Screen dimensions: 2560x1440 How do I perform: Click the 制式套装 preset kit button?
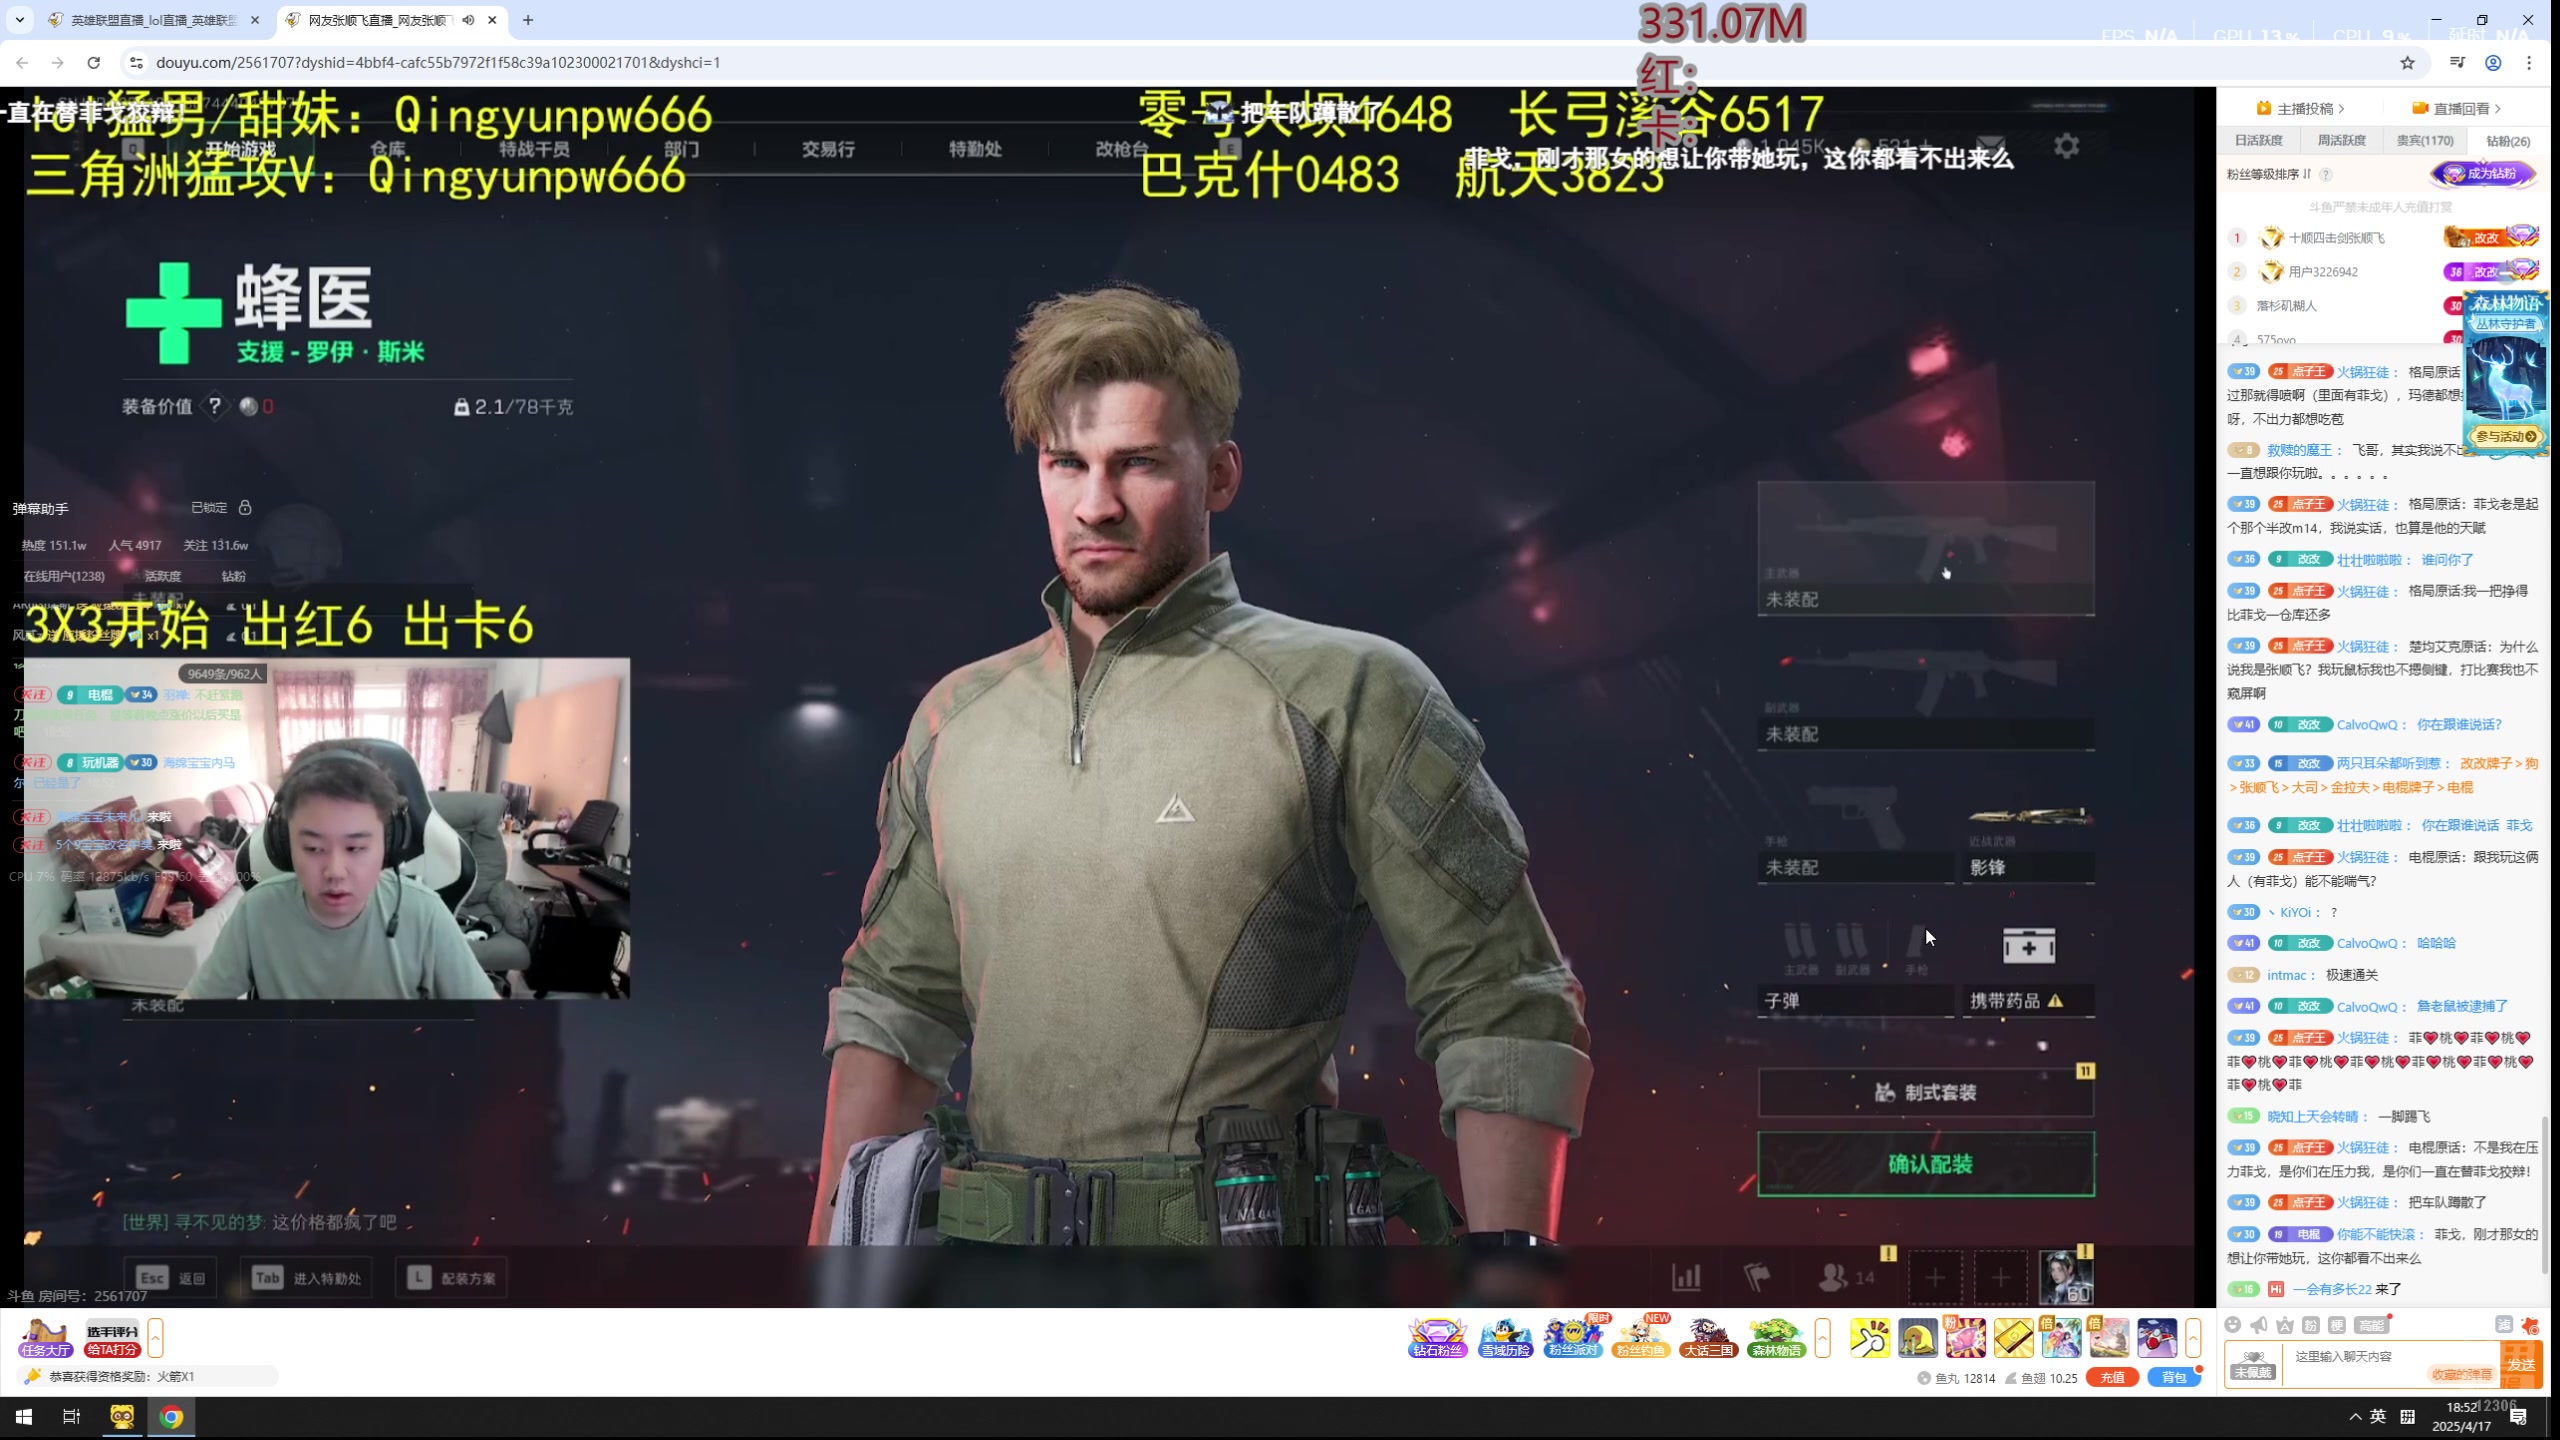(x=1926, y=1092)
